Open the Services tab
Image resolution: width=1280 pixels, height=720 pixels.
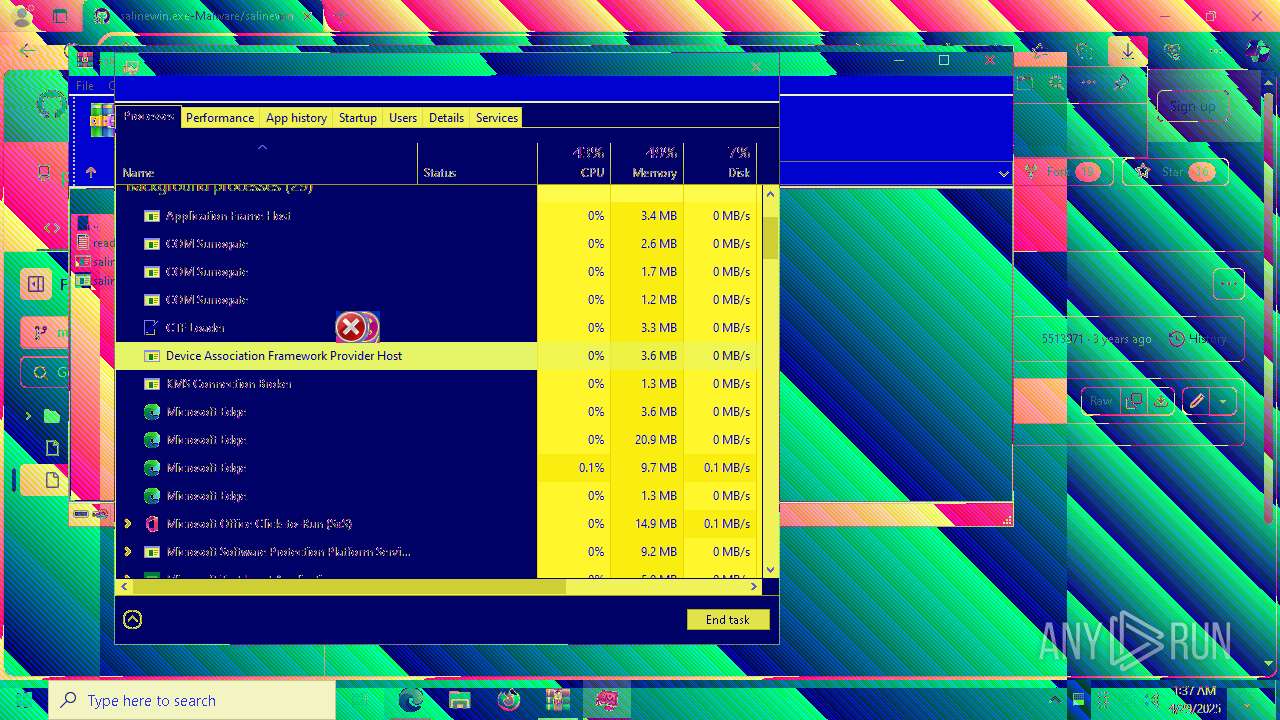point(497,117)
